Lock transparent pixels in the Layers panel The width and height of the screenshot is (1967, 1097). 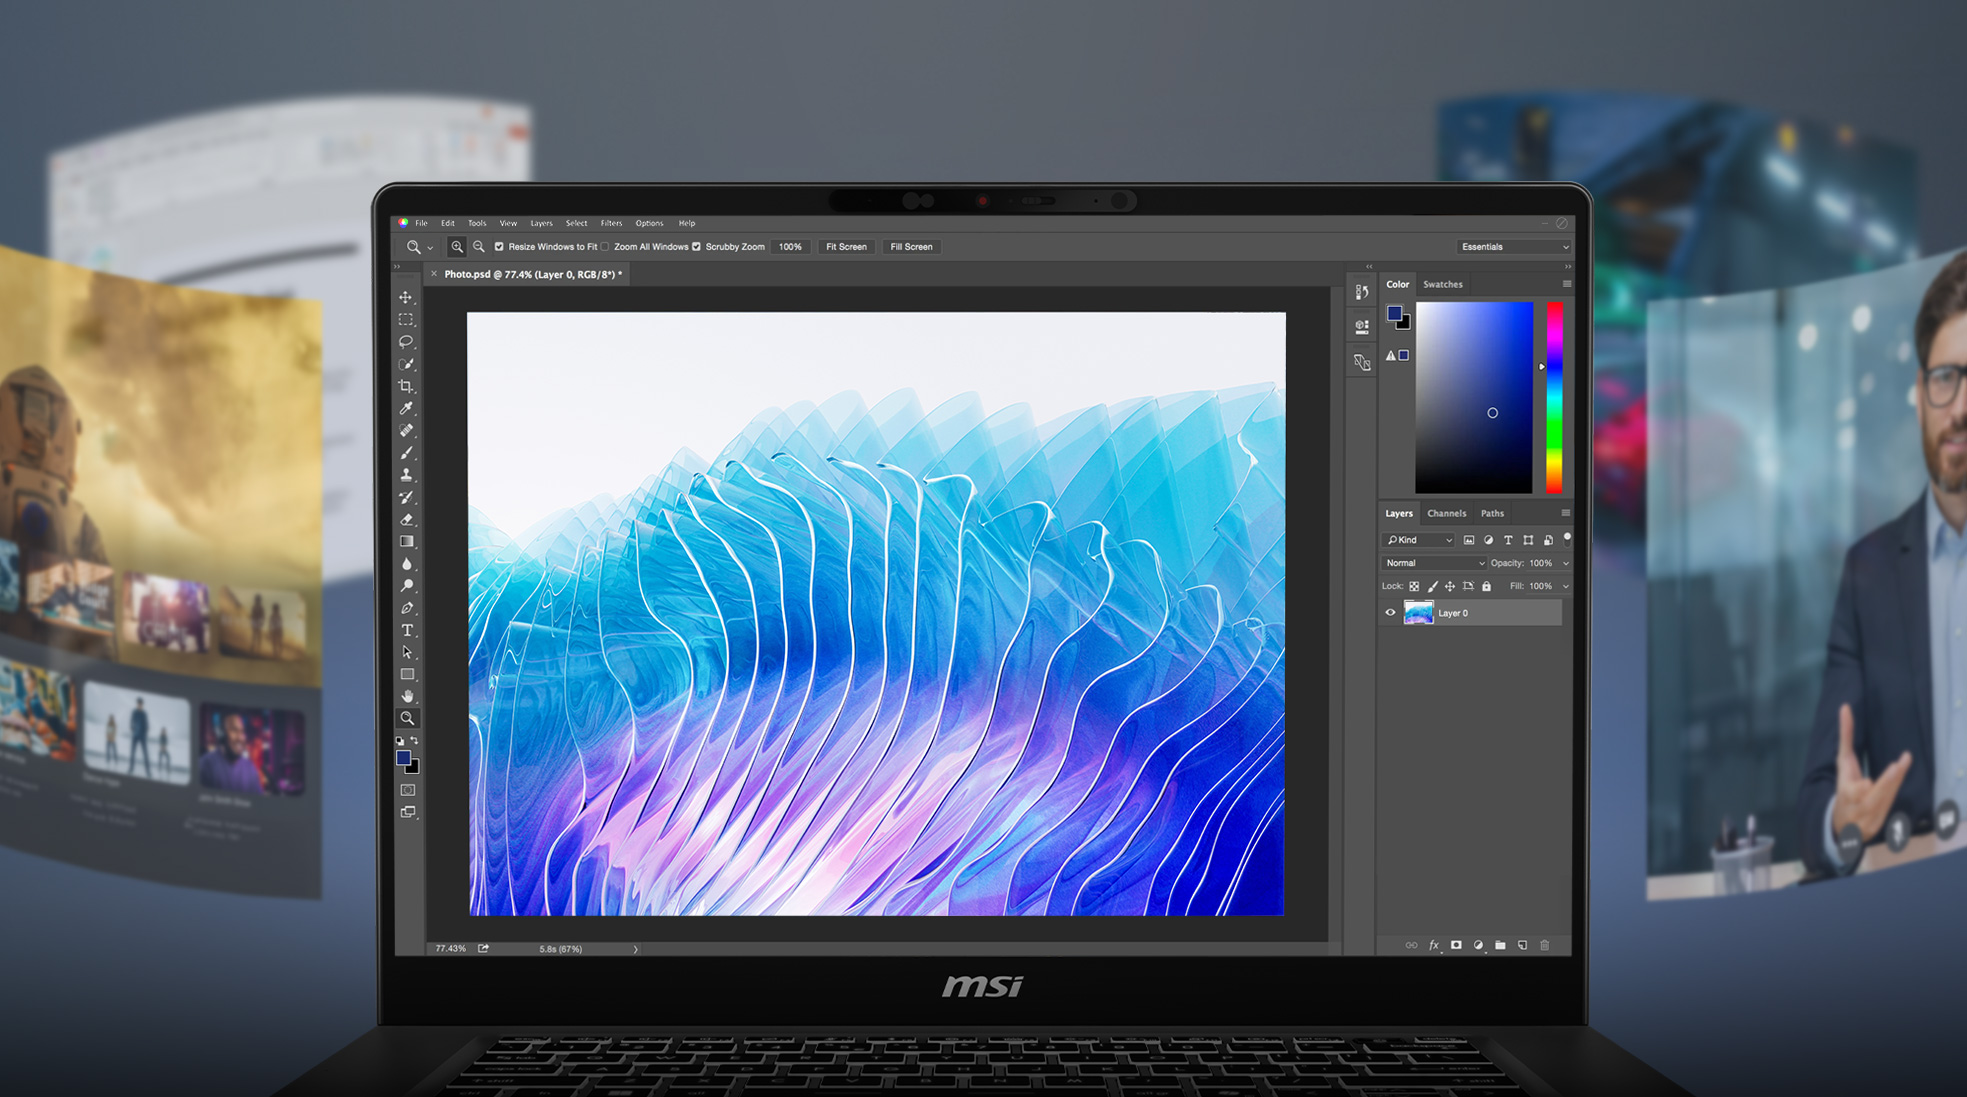1413,586
